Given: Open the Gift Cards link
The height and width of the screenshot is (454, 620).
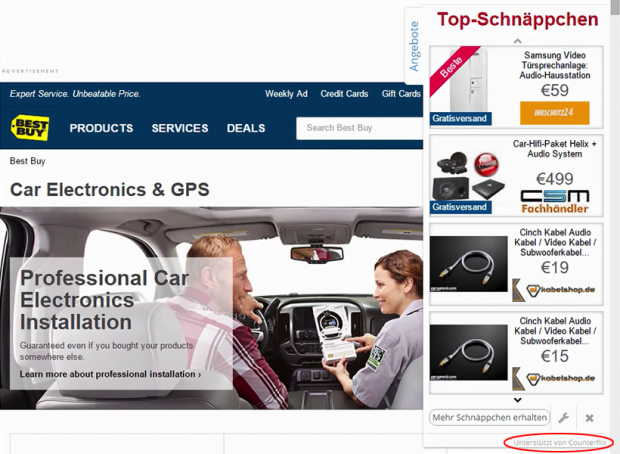Looking at the screenshot, I should 401,94.
